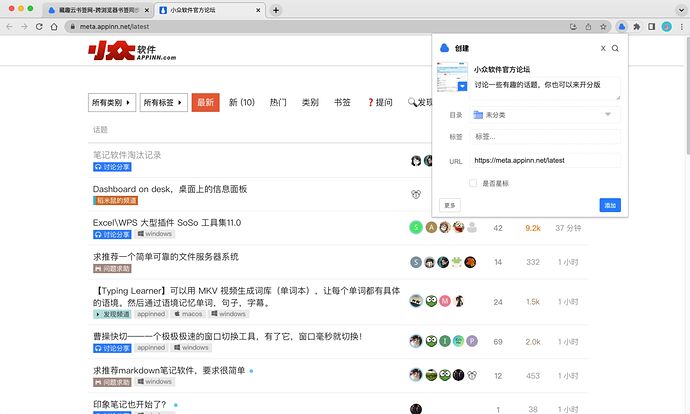
Task: Click the pink M avatar in Typing Learner row
Action: tap(445, 301)
